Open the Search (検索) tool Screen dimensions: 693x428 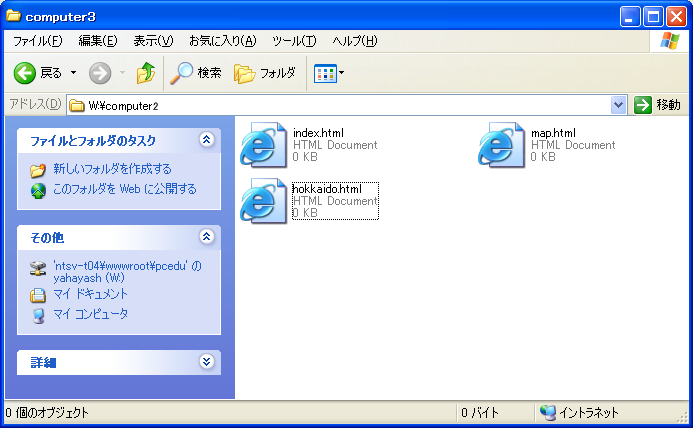196,73
